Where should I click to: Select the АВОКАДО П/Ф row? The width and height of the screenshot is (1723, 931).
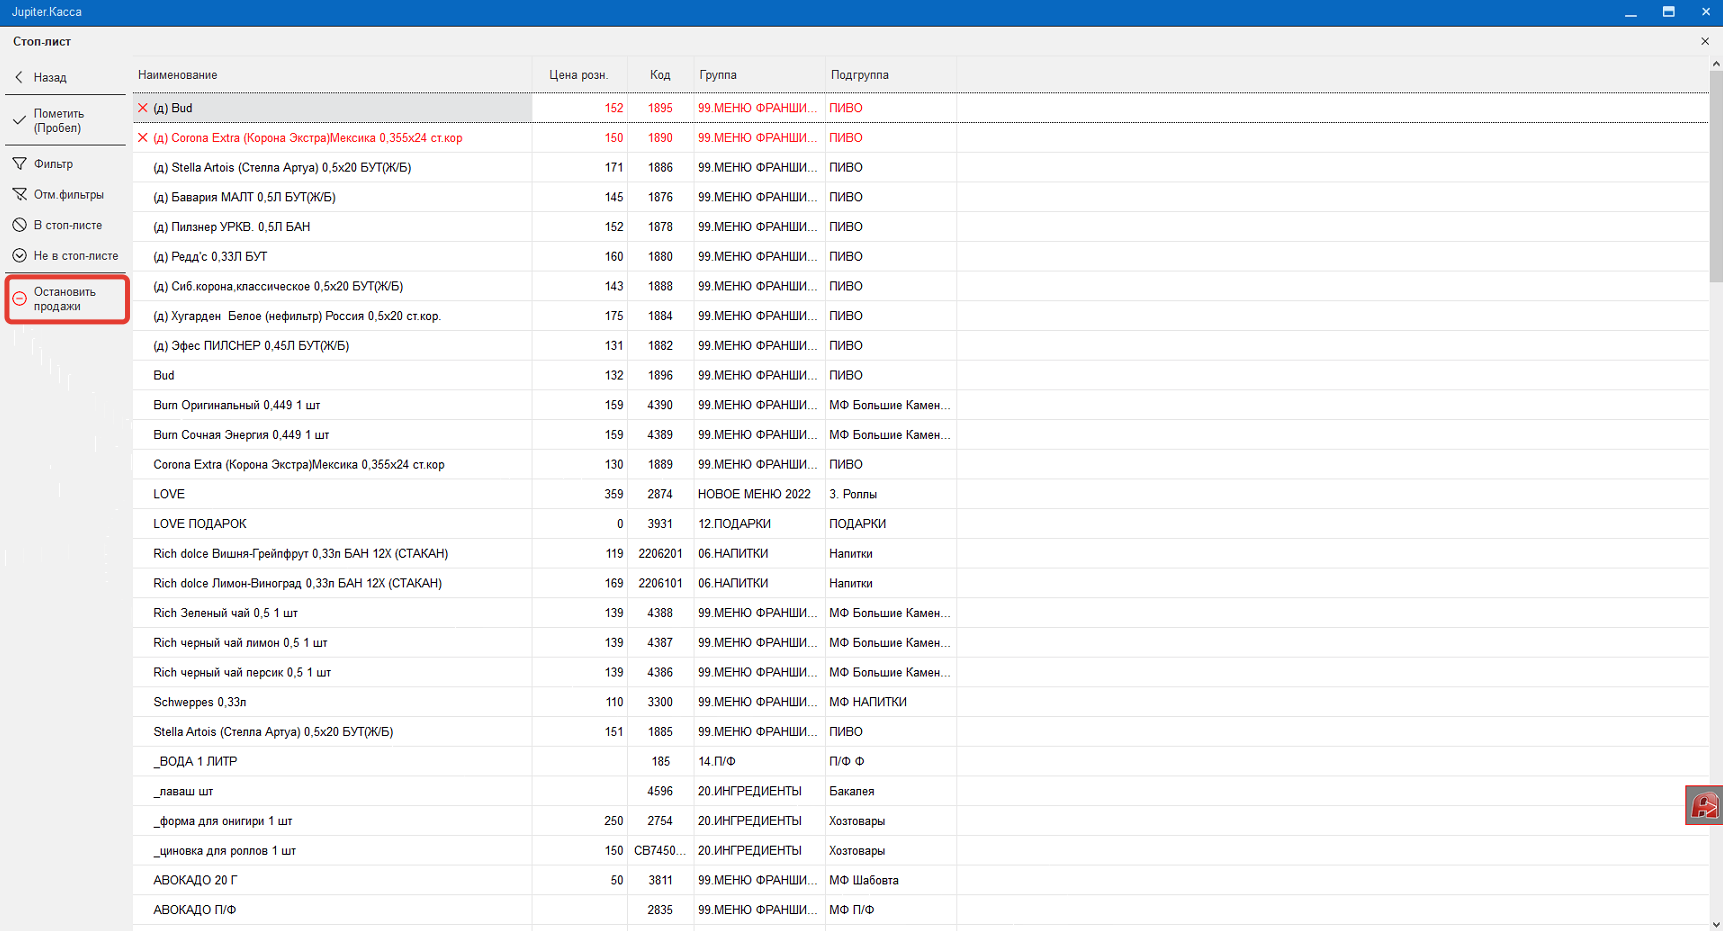click(920, 910)
